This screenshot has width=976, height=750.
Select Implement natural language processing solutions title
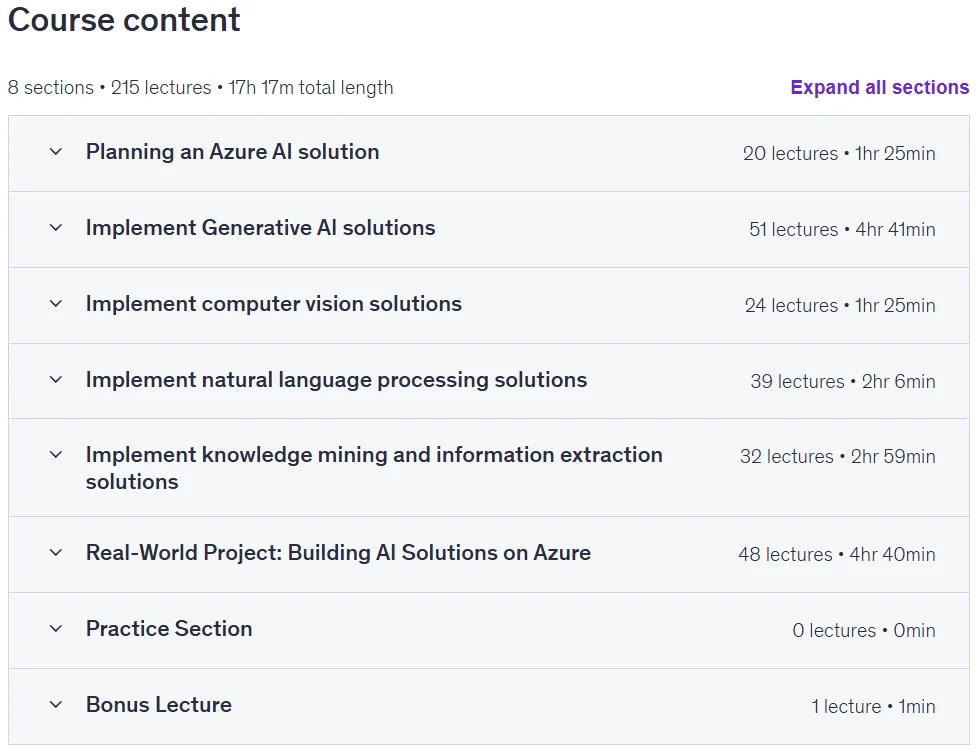[336, 380]
